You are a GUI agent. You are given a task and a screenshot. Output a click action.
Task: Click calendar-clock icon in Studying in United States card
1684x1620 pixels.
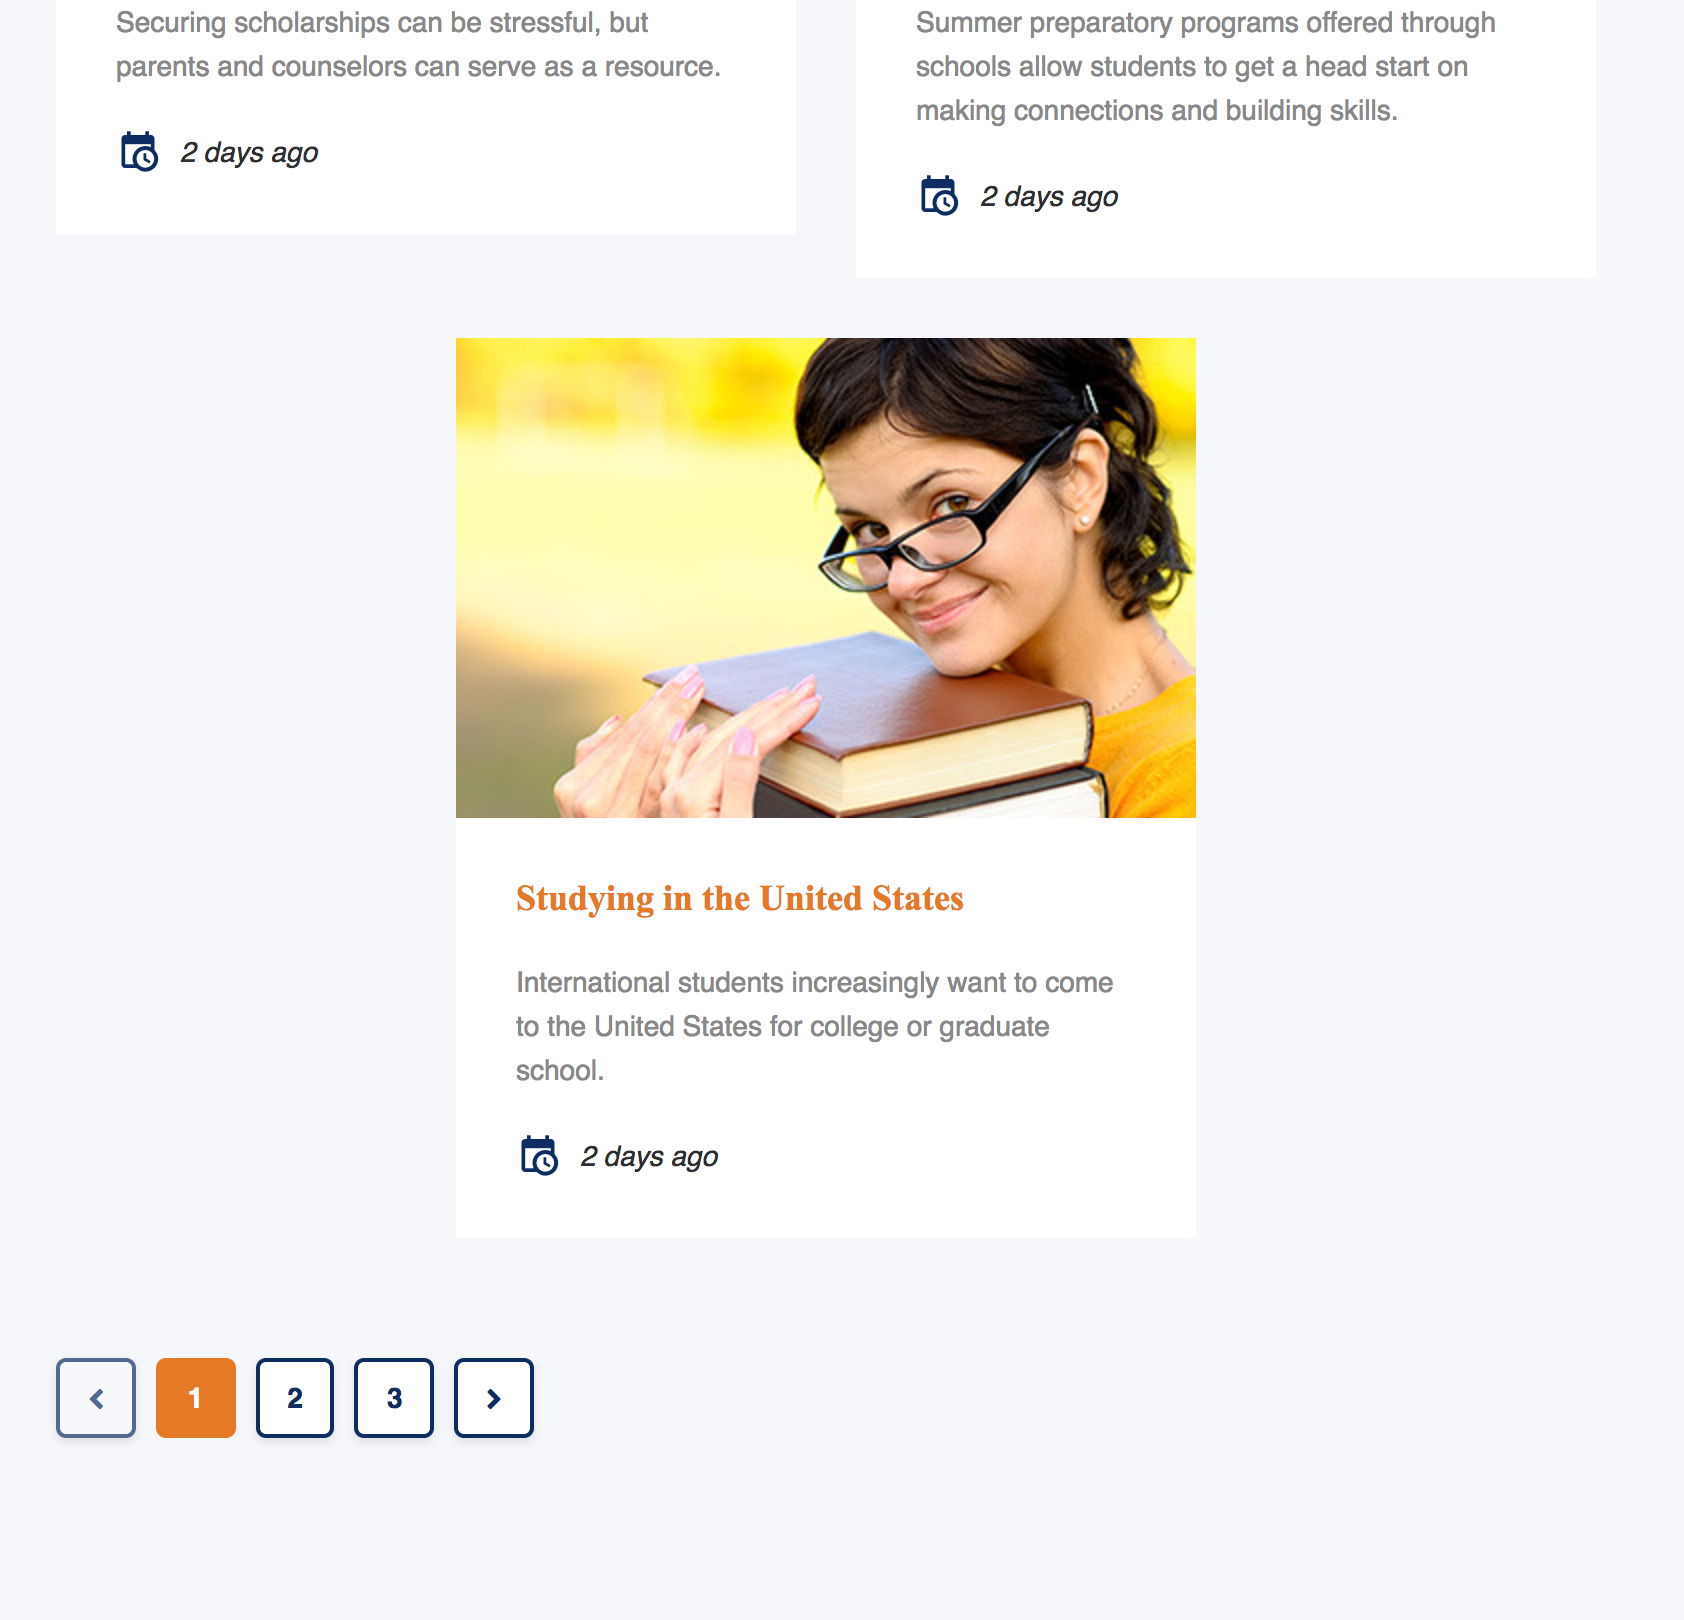coord(539,1156)
